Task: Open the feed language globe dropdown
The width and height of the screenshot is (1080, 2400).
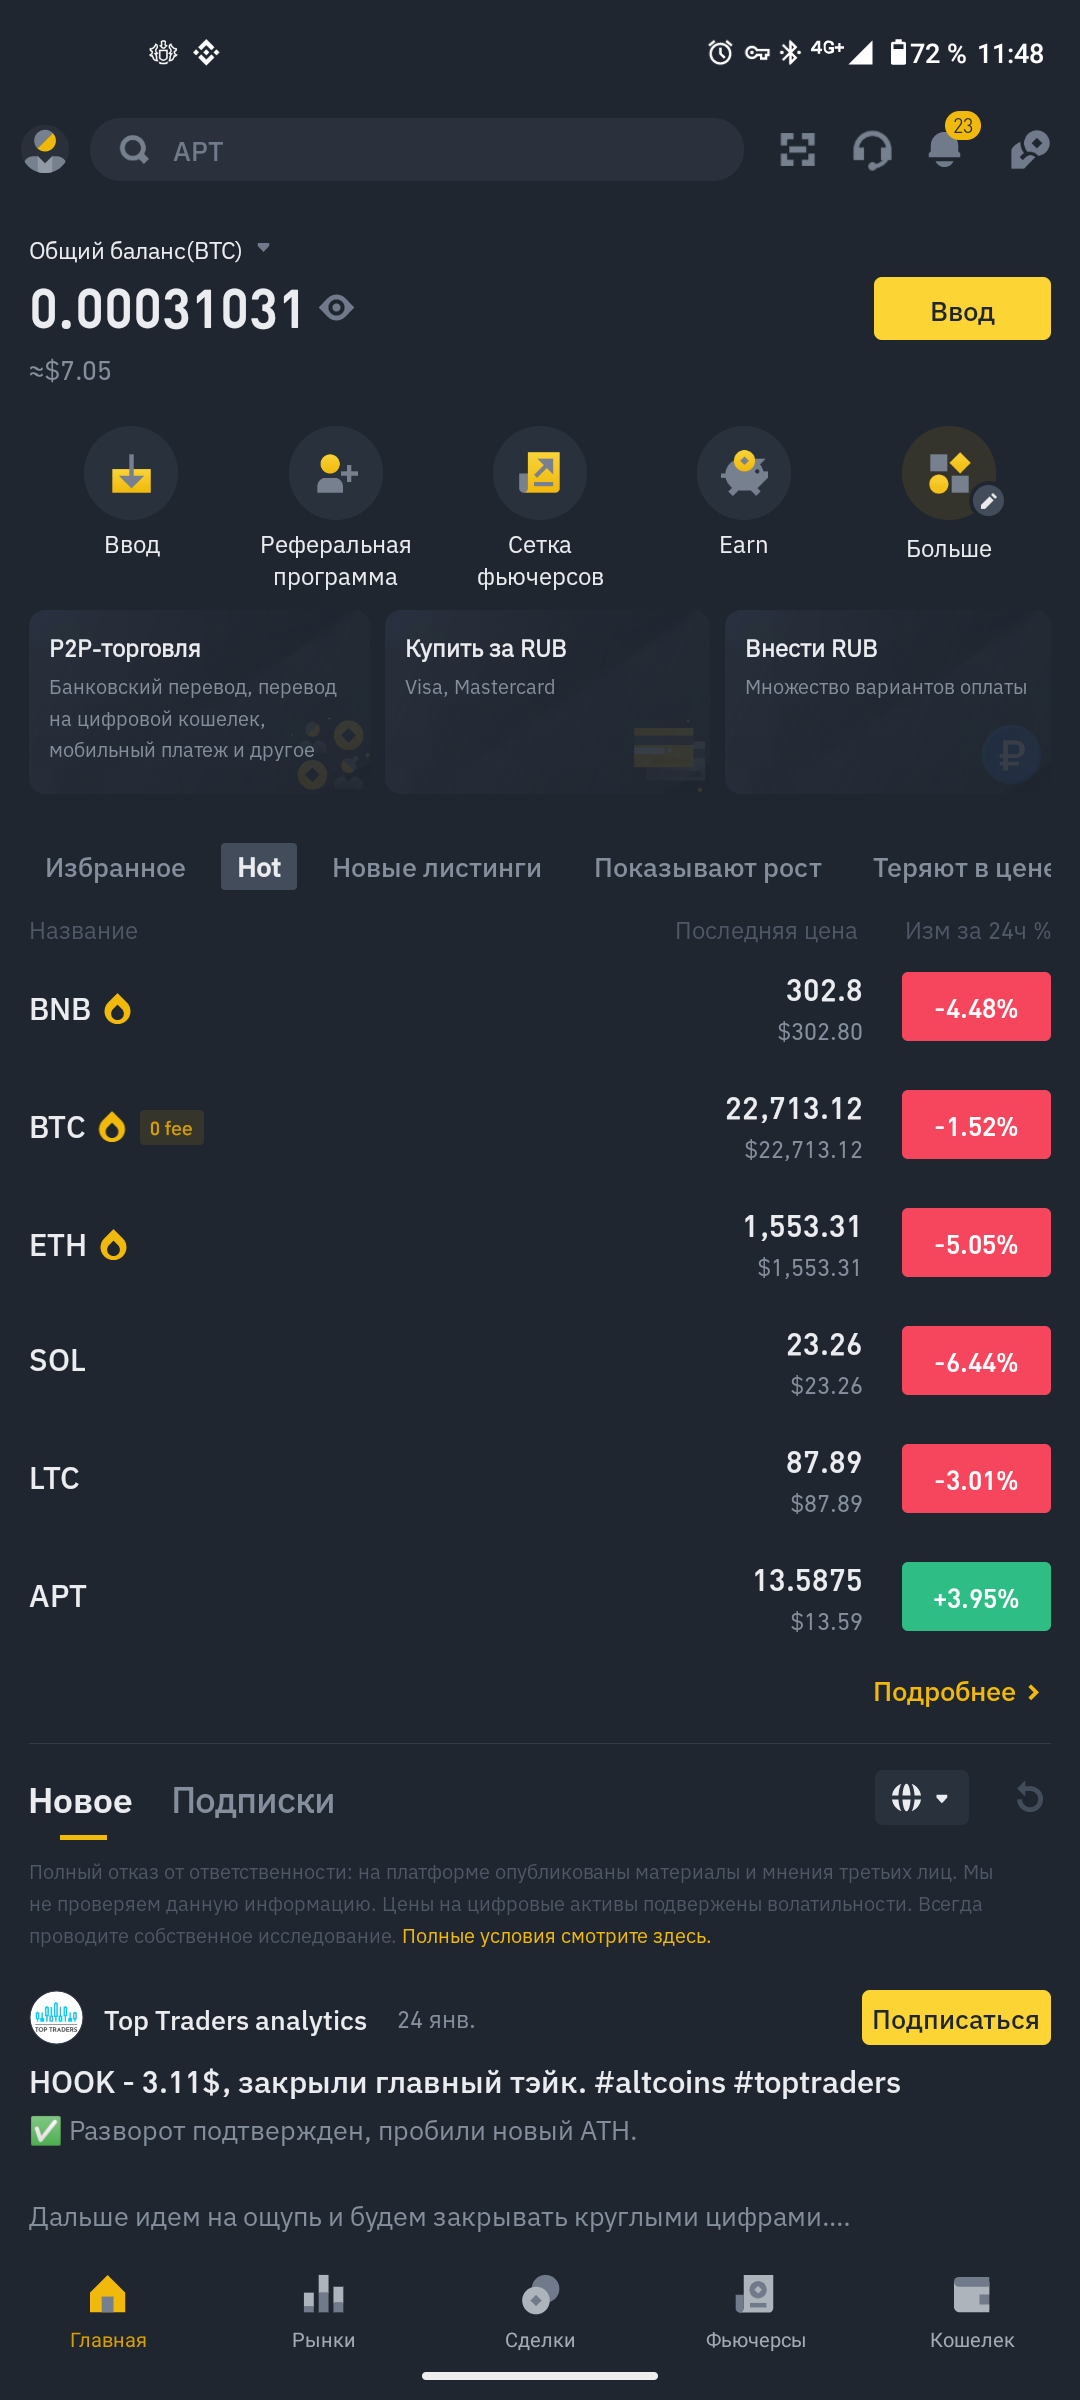Action: [x=921, y=1797]
